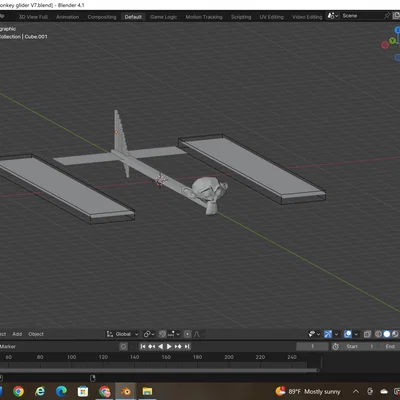Open File Explorer from taskbar
Viewport: 400px width, 400px height.
click(147, 391)
